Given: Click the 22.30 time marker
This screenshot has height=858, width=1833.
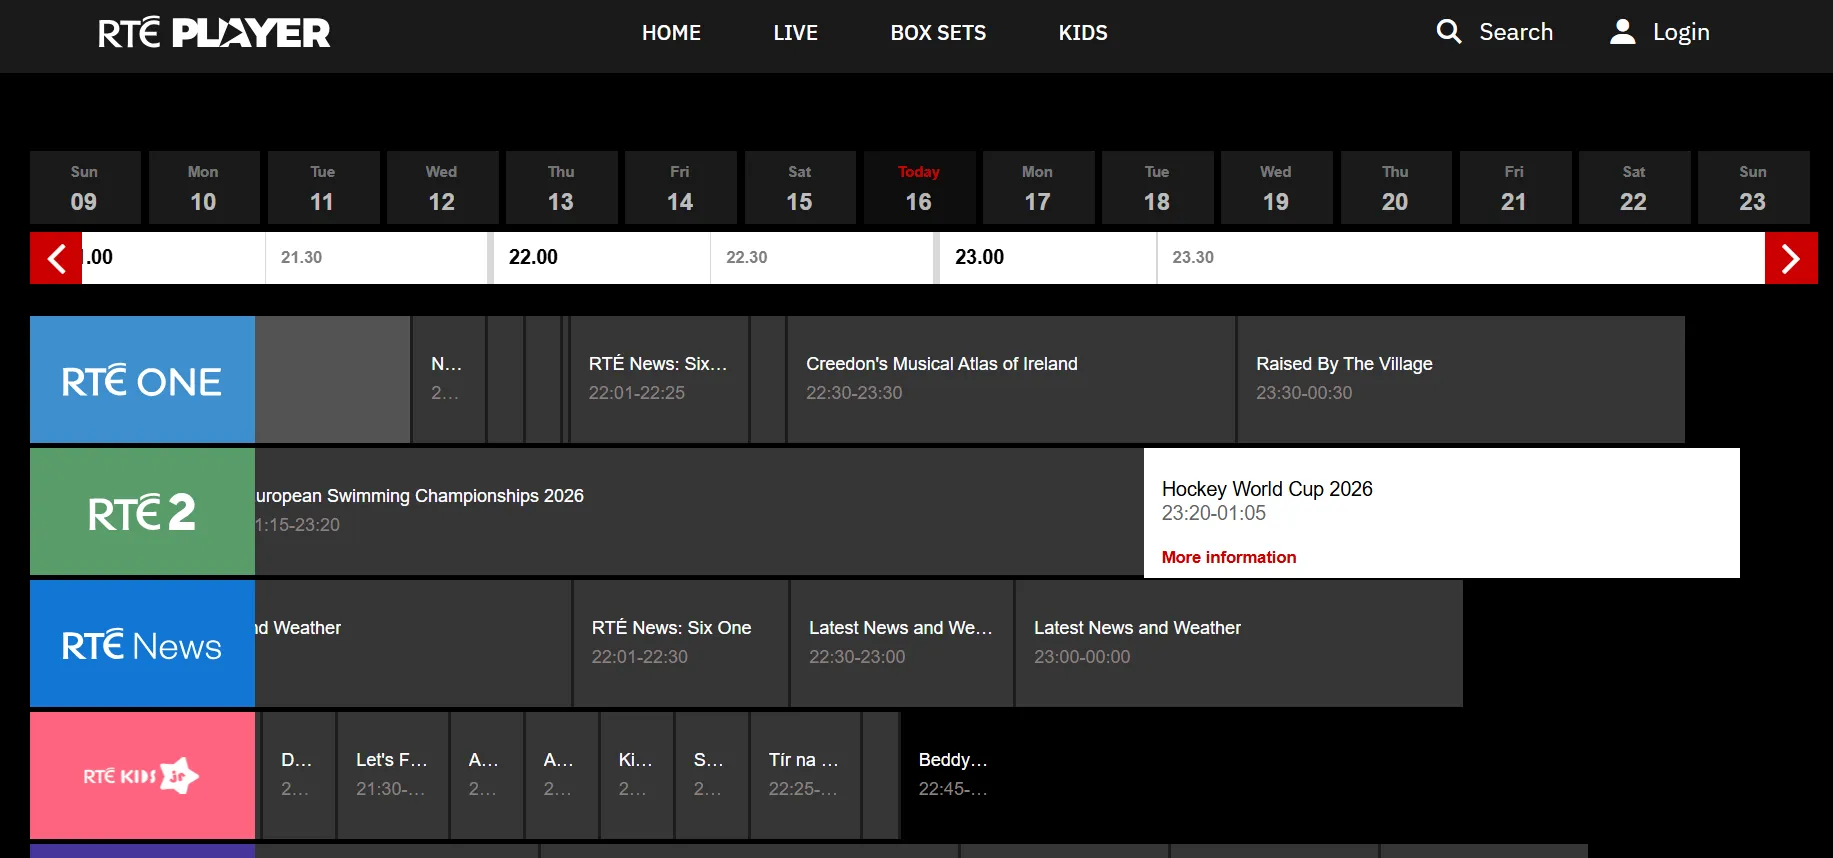Looking at the screenshot, I should pos(747,257).
